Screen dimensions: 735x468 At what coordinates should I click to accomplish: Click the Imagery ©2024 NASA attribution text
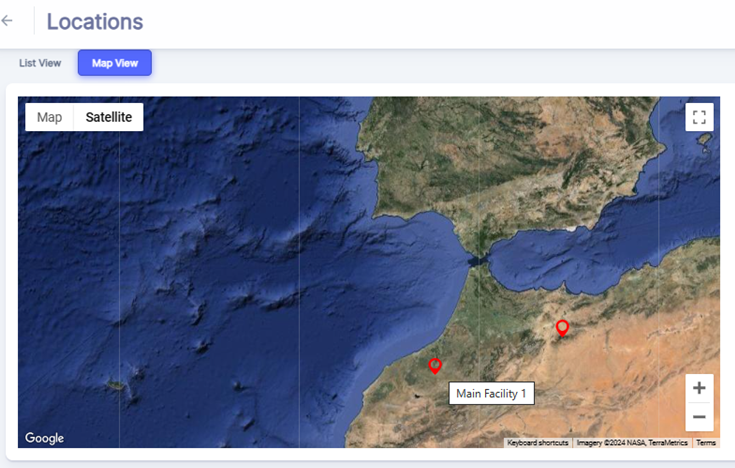click(x=632, y=442)
